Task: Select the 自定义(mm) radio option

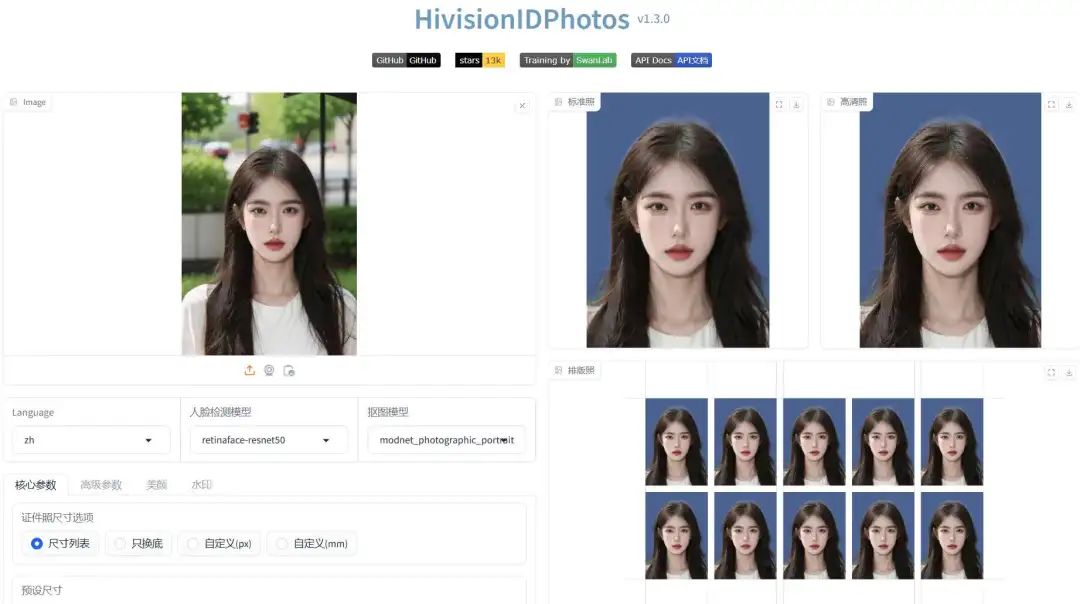Action: pyautogui.click(x=311, y=543)
